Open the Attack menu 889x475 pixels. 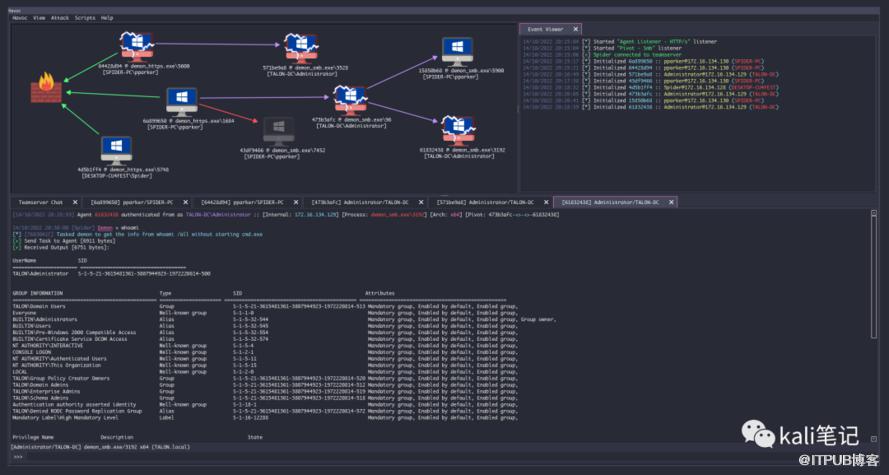click(x=60, y=18)
